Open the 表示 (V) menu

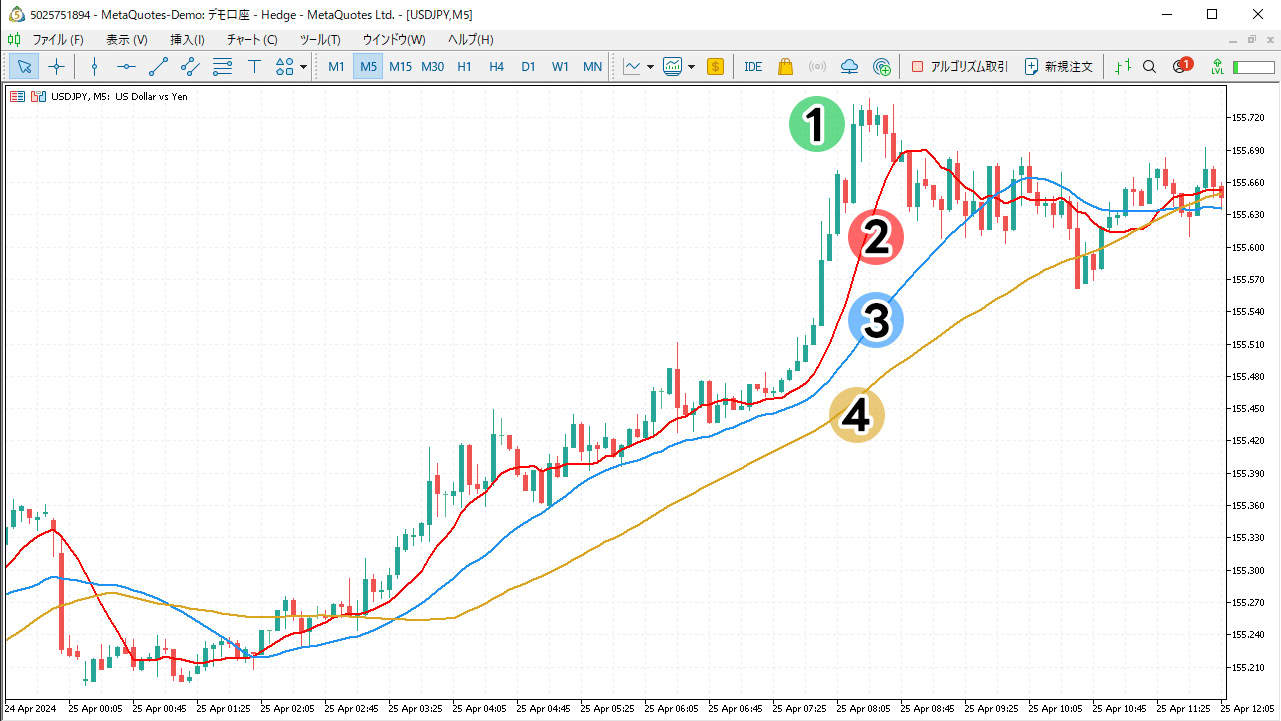127,40
